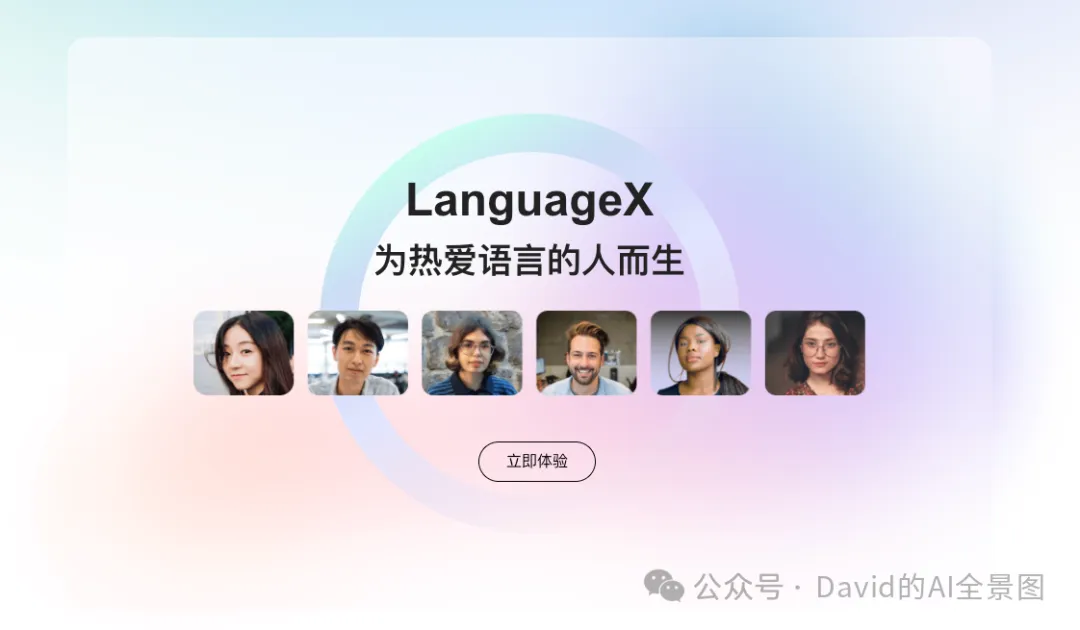This screenshot has height=630, width=1080.
Task: Choose the avatar with round glasses and wavy hair
Action: pyautogui.click(x=815, y=353)
